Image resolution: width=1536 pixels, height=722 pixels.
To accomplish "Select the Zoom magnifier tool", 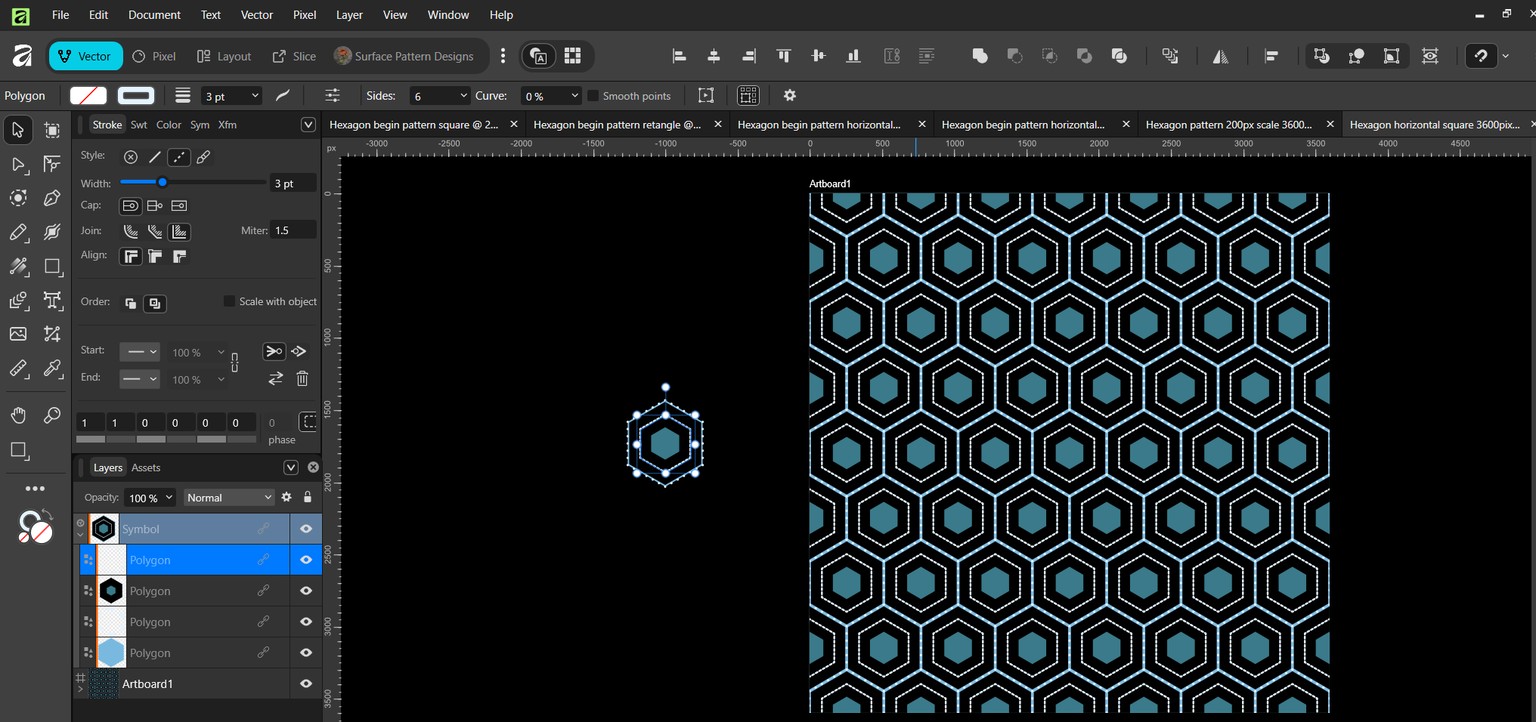I will click(53, 415).
